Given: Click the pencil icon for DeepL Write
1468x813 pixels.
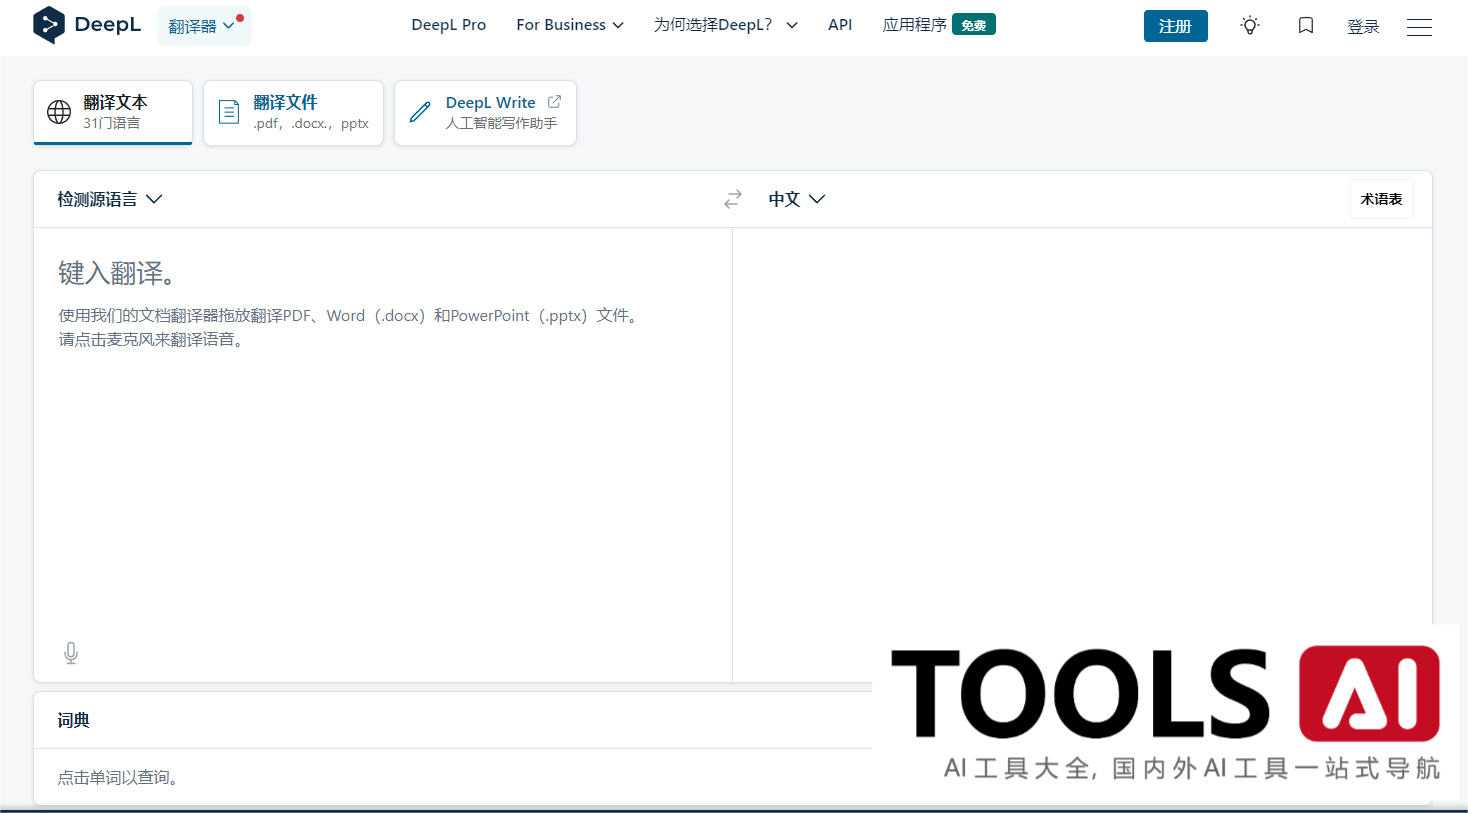Looking at the screenshot, I should 421,112.
